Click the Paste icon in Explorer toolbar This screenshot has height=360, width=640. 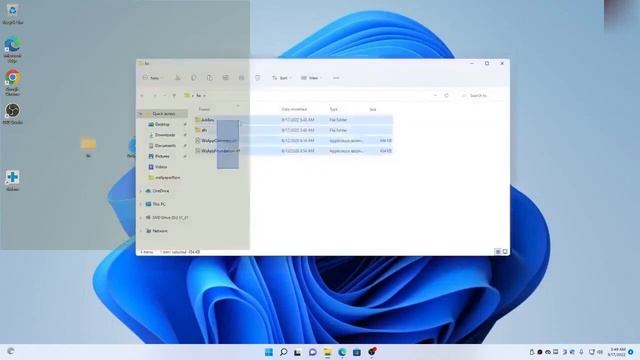[210, 78]
